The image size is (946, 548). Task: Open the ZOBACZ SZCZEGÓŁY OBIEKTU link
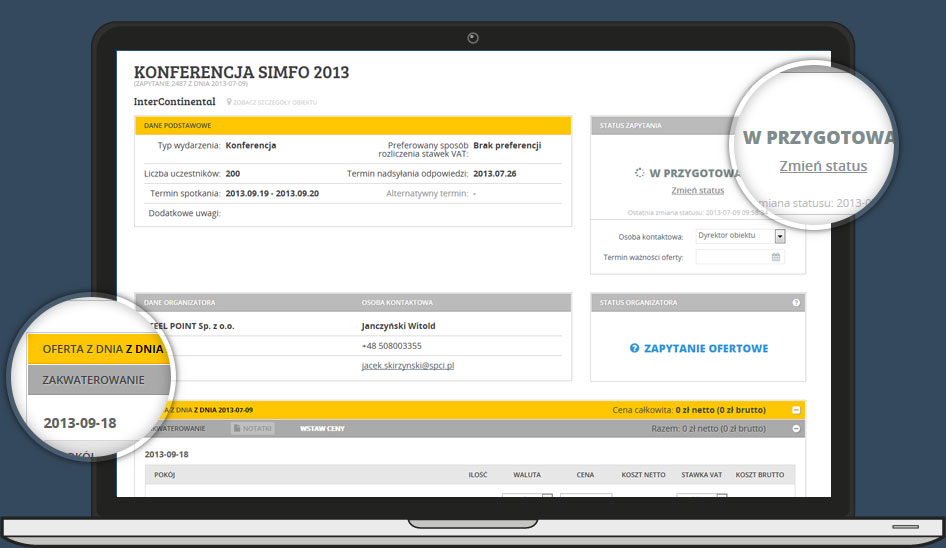275,103
